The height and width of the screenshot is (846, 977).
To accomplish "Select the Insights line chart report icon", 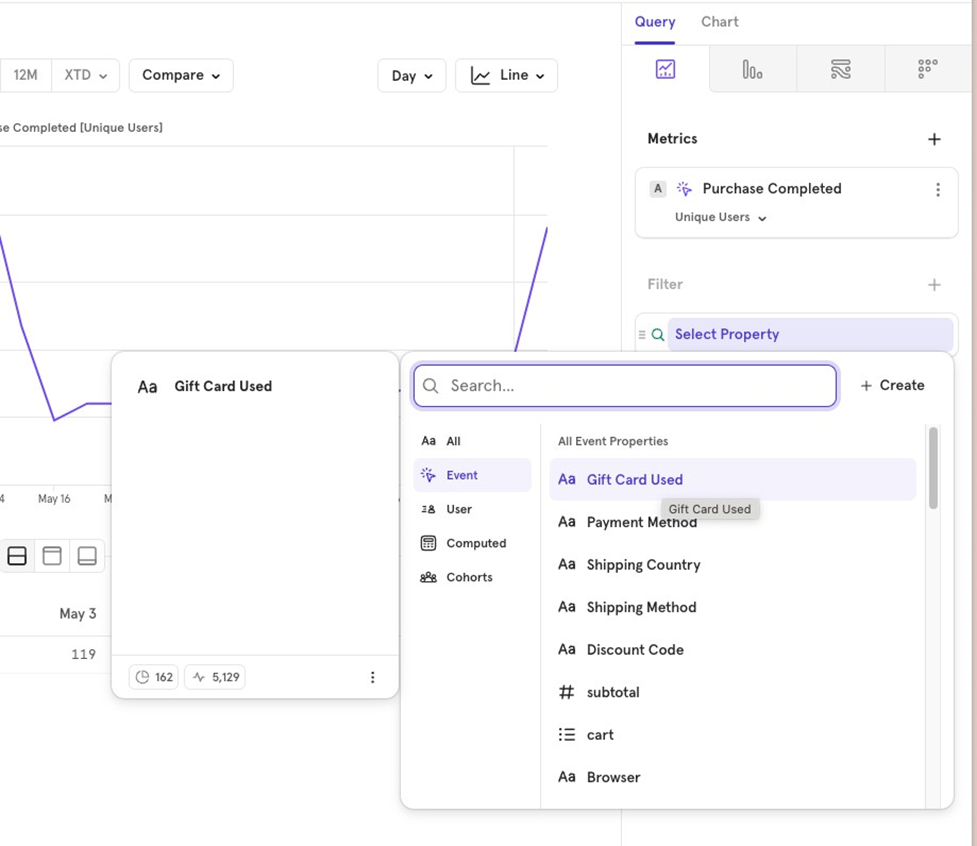I will click(665, 69).
